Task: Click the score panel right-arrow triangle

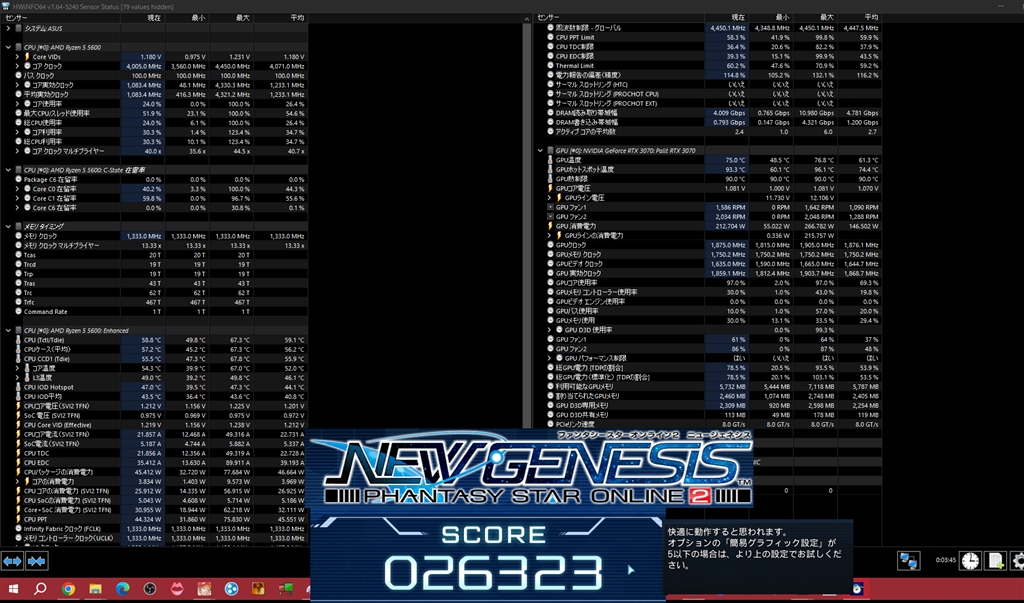Action: coord(631,570)
